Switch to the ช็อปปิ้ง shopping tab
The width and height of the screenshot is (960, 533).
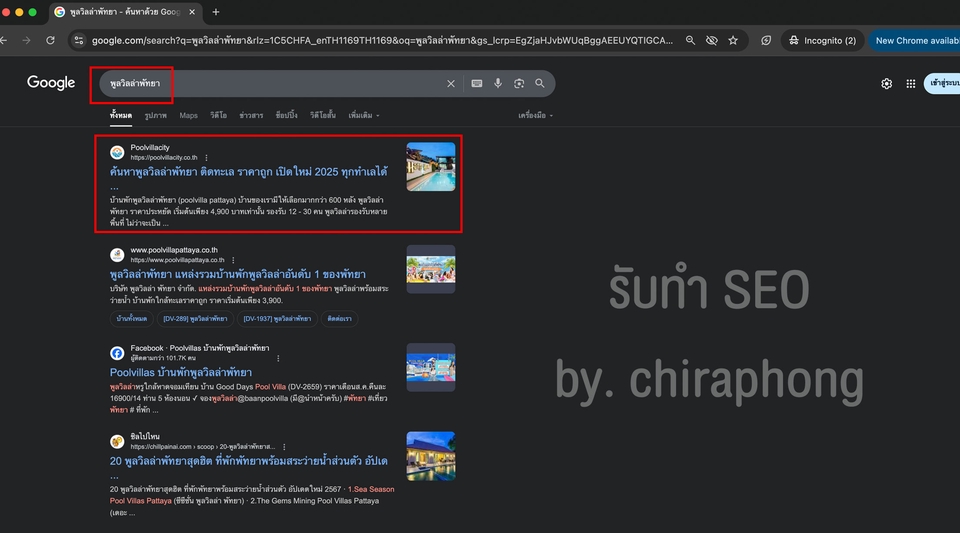point(287,115)
